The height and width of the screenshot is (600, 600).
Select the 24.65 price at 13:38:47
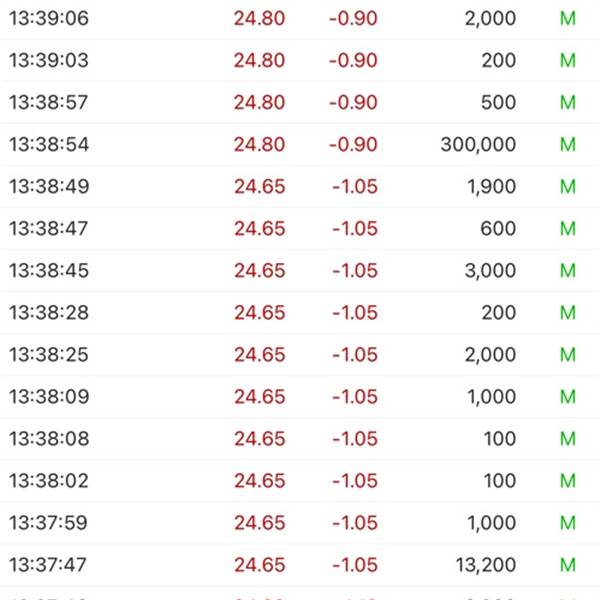click(259, 229)
